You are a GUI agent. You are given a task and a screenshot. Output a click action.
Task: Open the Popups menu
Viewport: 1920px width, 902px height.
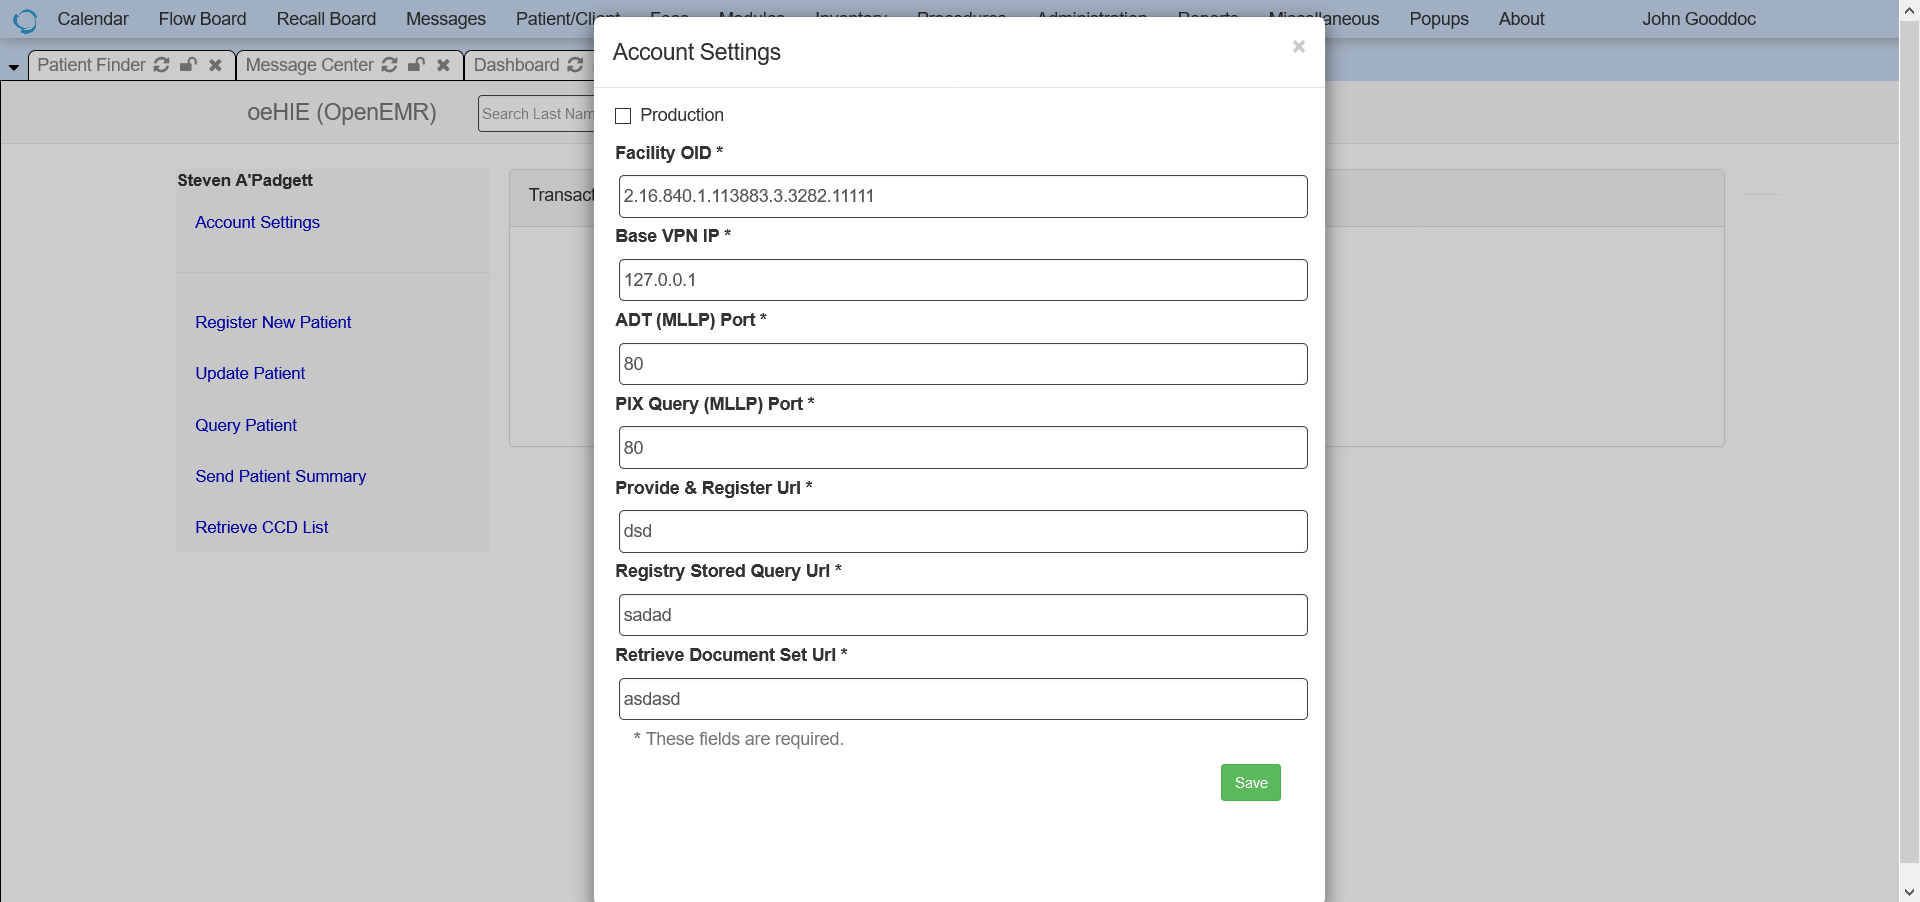pos(1438,19)
